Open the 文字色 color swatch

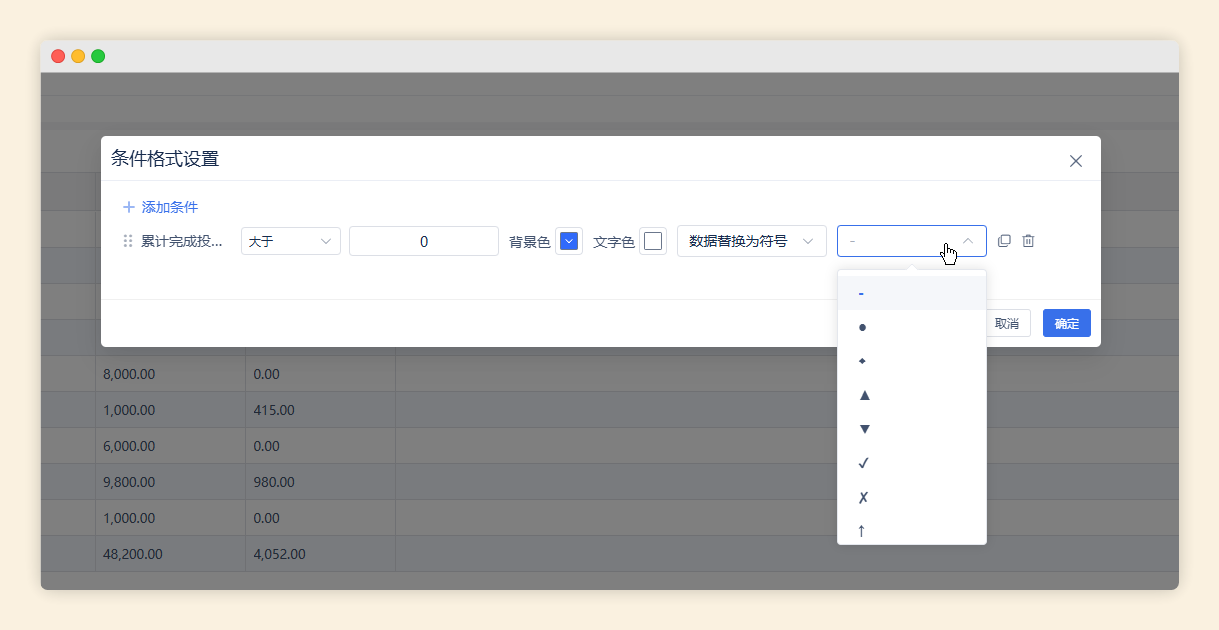pyautogui.click(x=652, y=241)
